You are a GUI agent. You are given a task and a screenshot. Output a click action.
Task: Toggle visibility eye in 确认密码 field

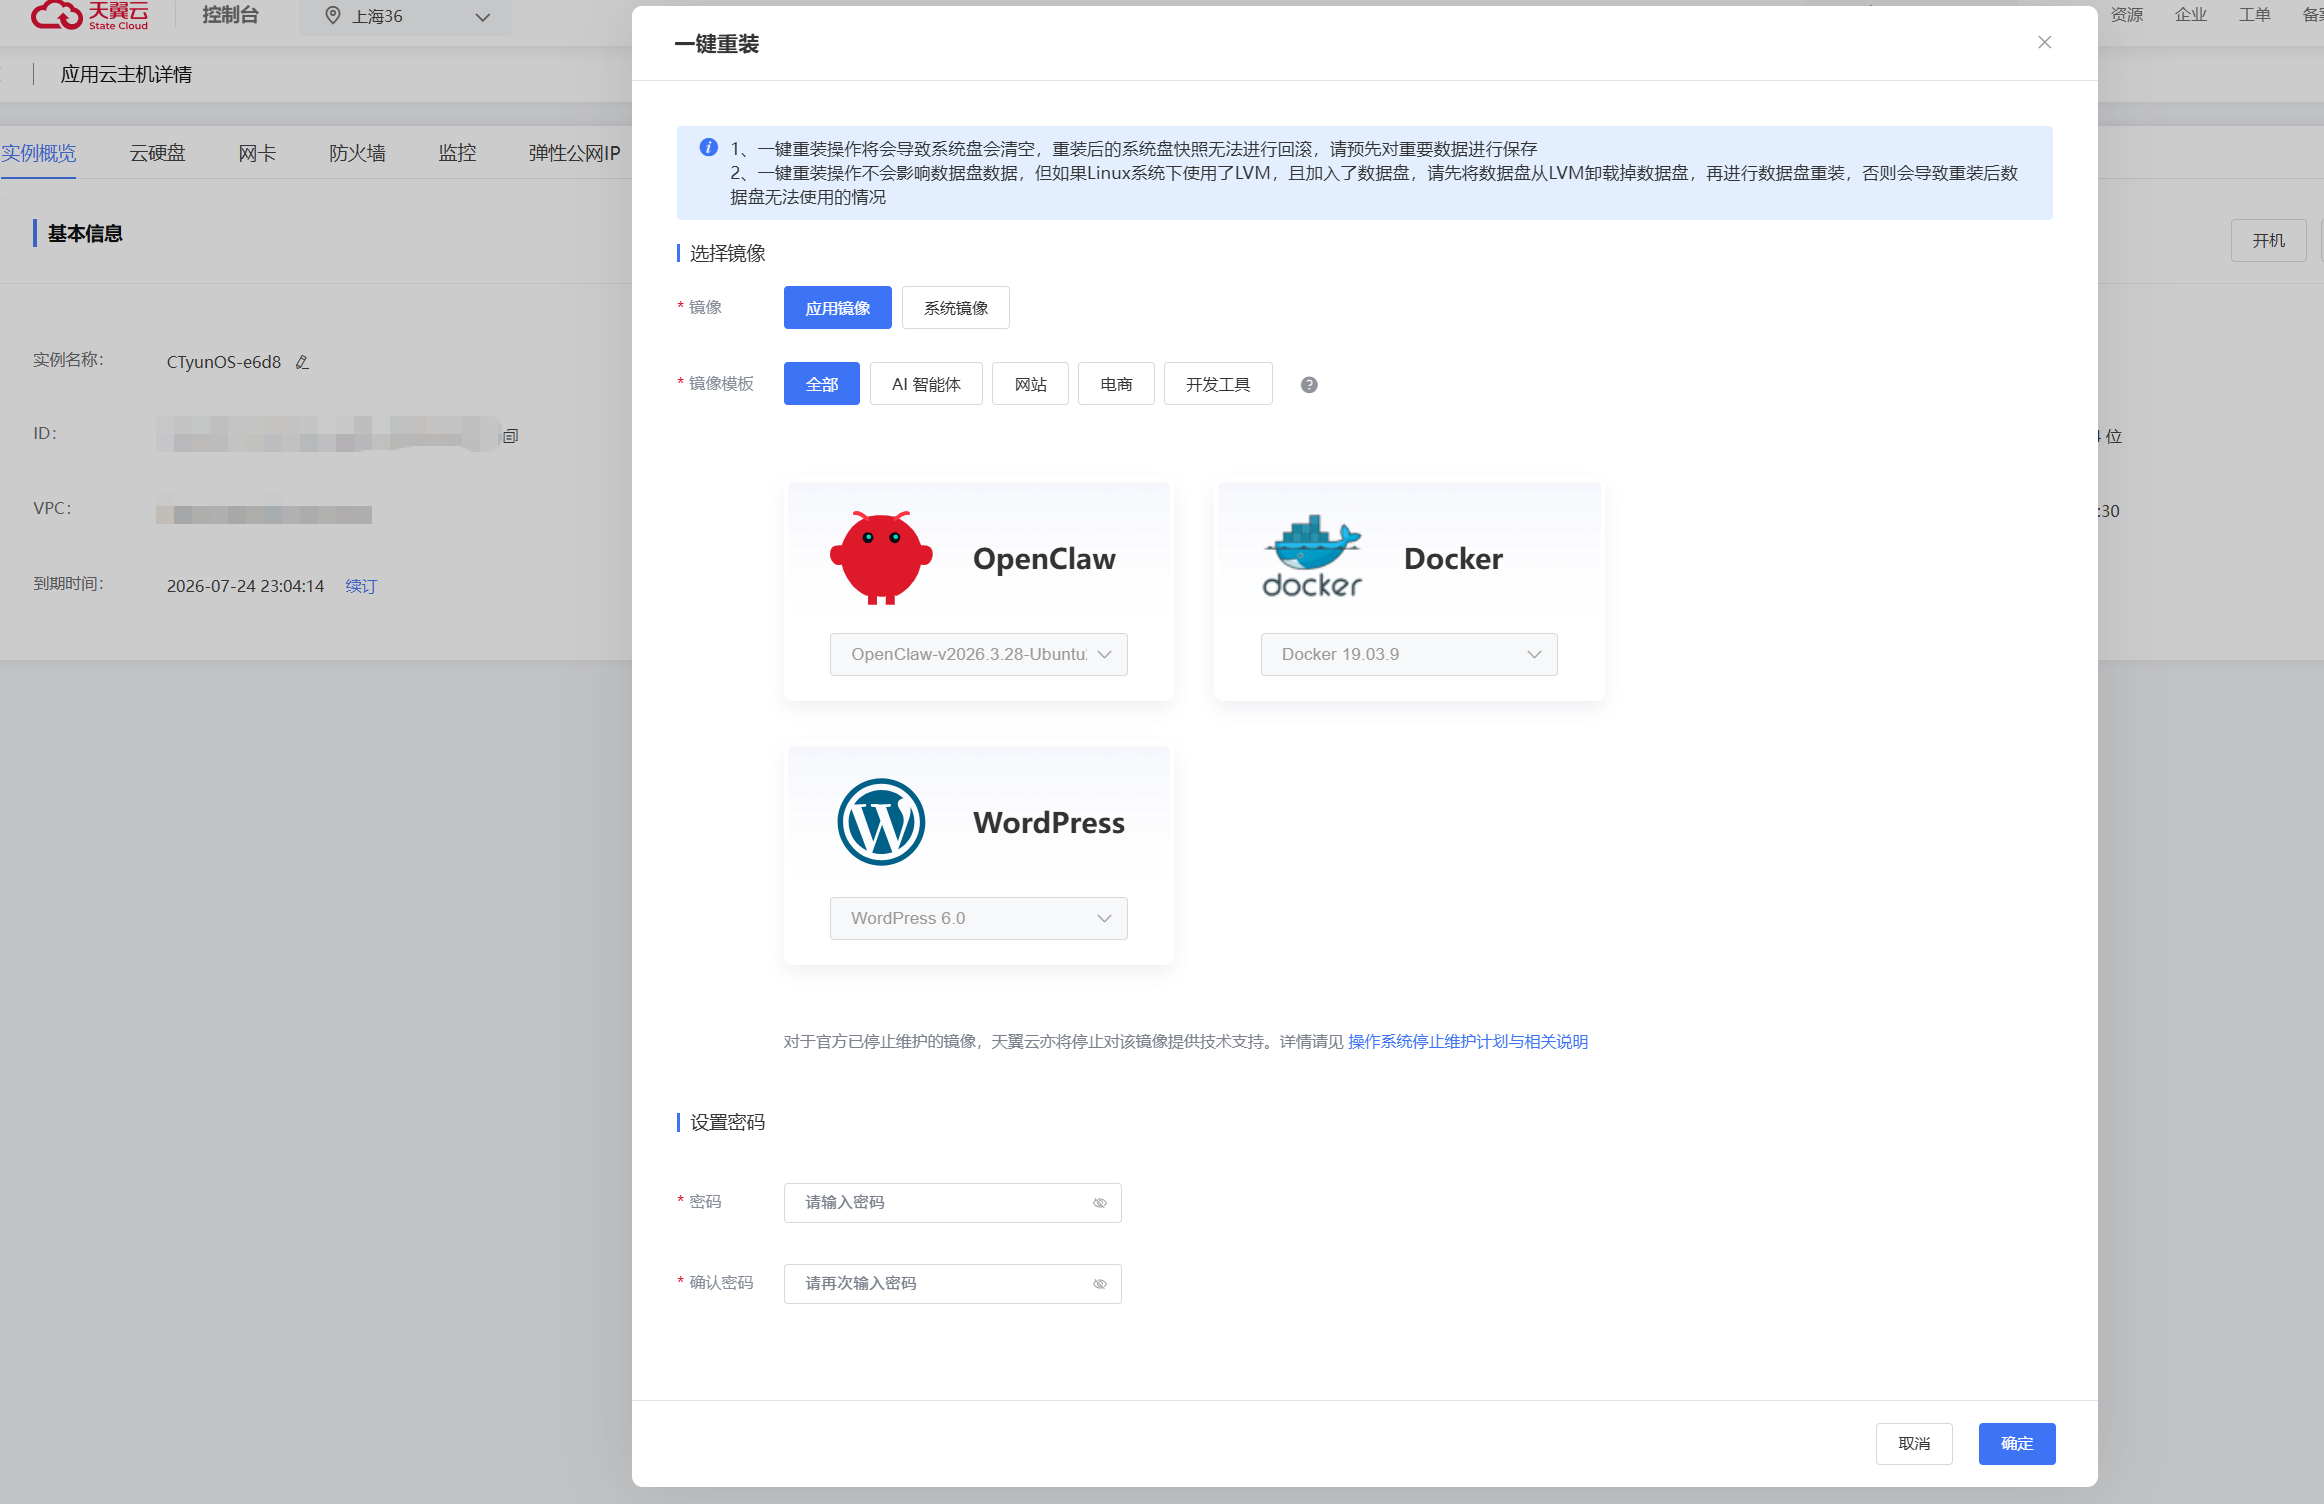pos(1099,1284)
